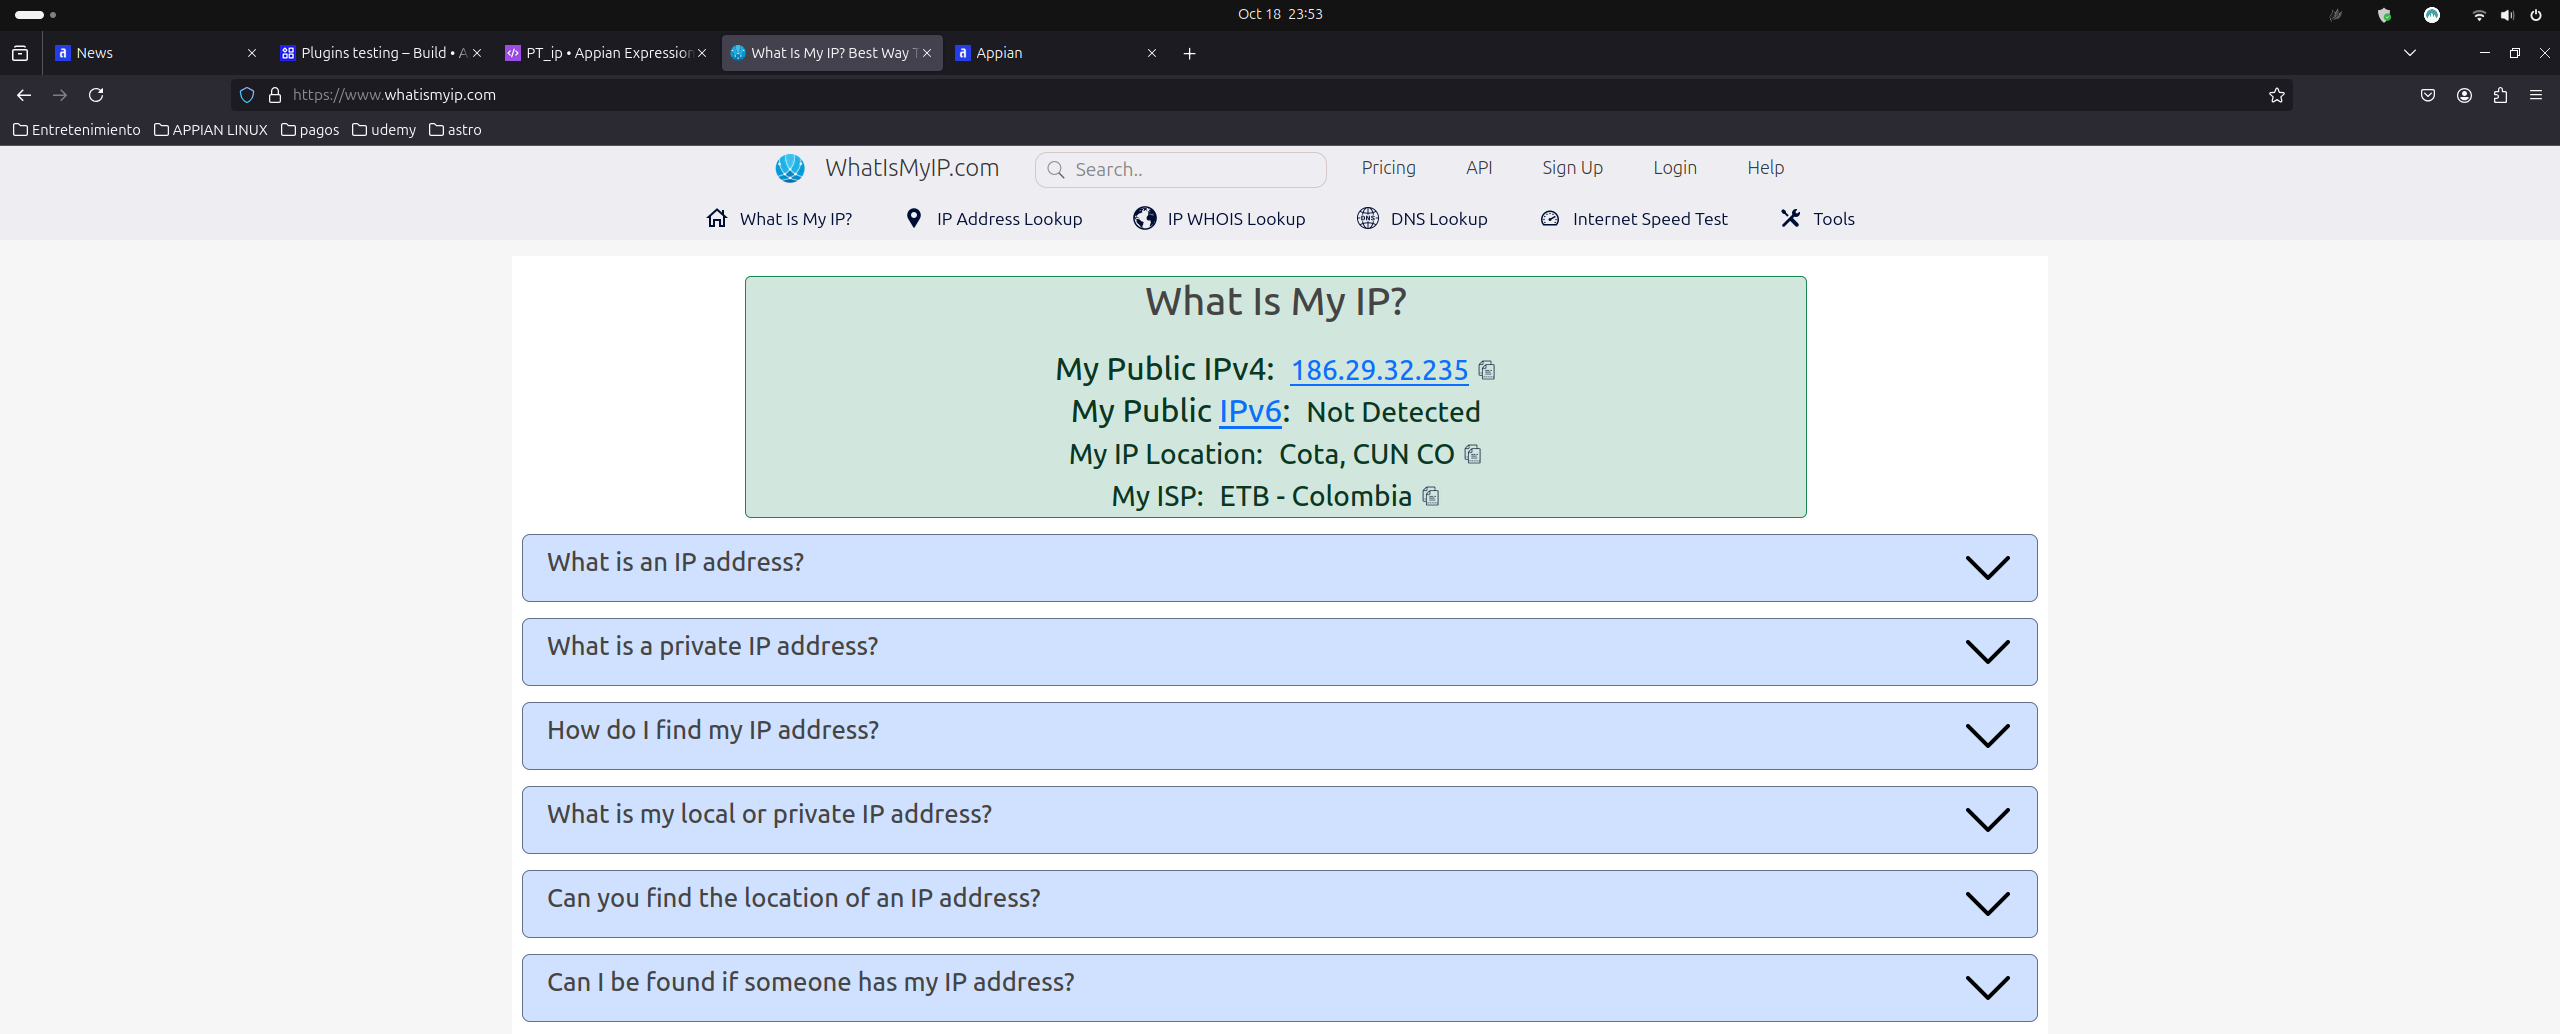Expand 'What is my local or private IP address?'
This screenshot has height=1034, width=2560.
coord(1279,819)
